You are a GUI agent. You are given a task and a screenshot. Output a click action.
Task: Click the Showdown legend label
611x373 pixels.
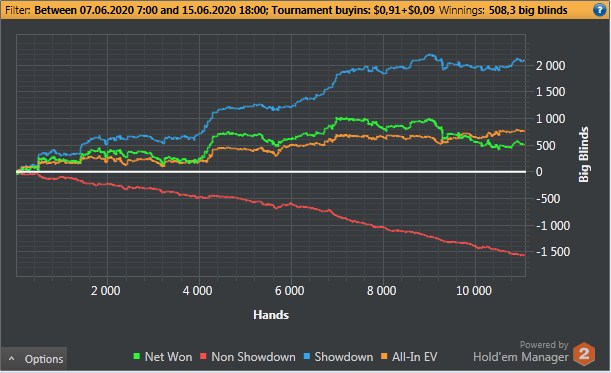(343, 357)
